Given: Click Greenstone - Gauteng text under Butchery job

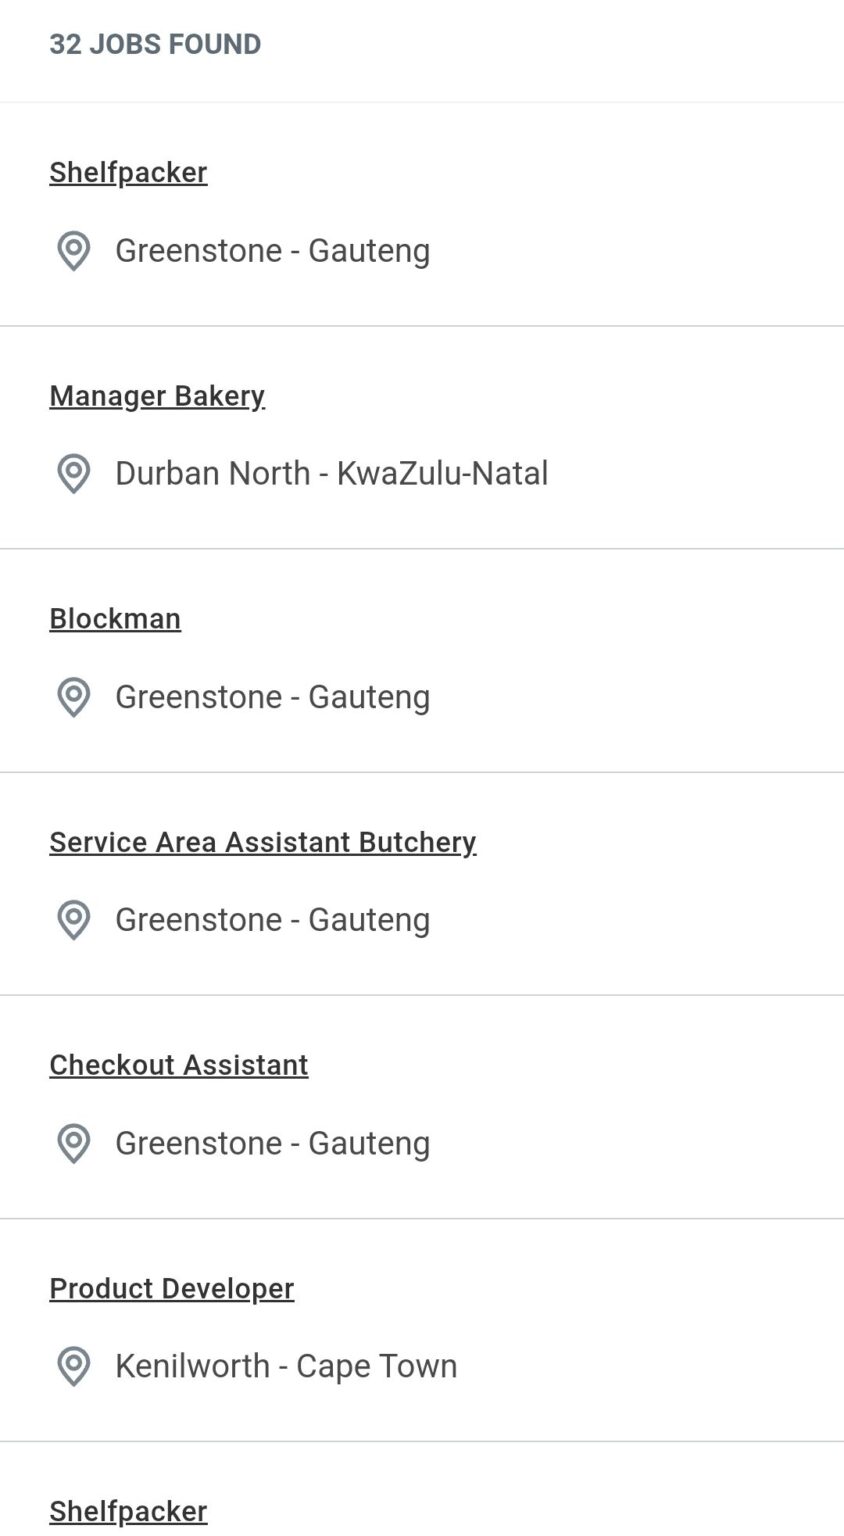Looking at the screenshot, I should click(272, 920).
